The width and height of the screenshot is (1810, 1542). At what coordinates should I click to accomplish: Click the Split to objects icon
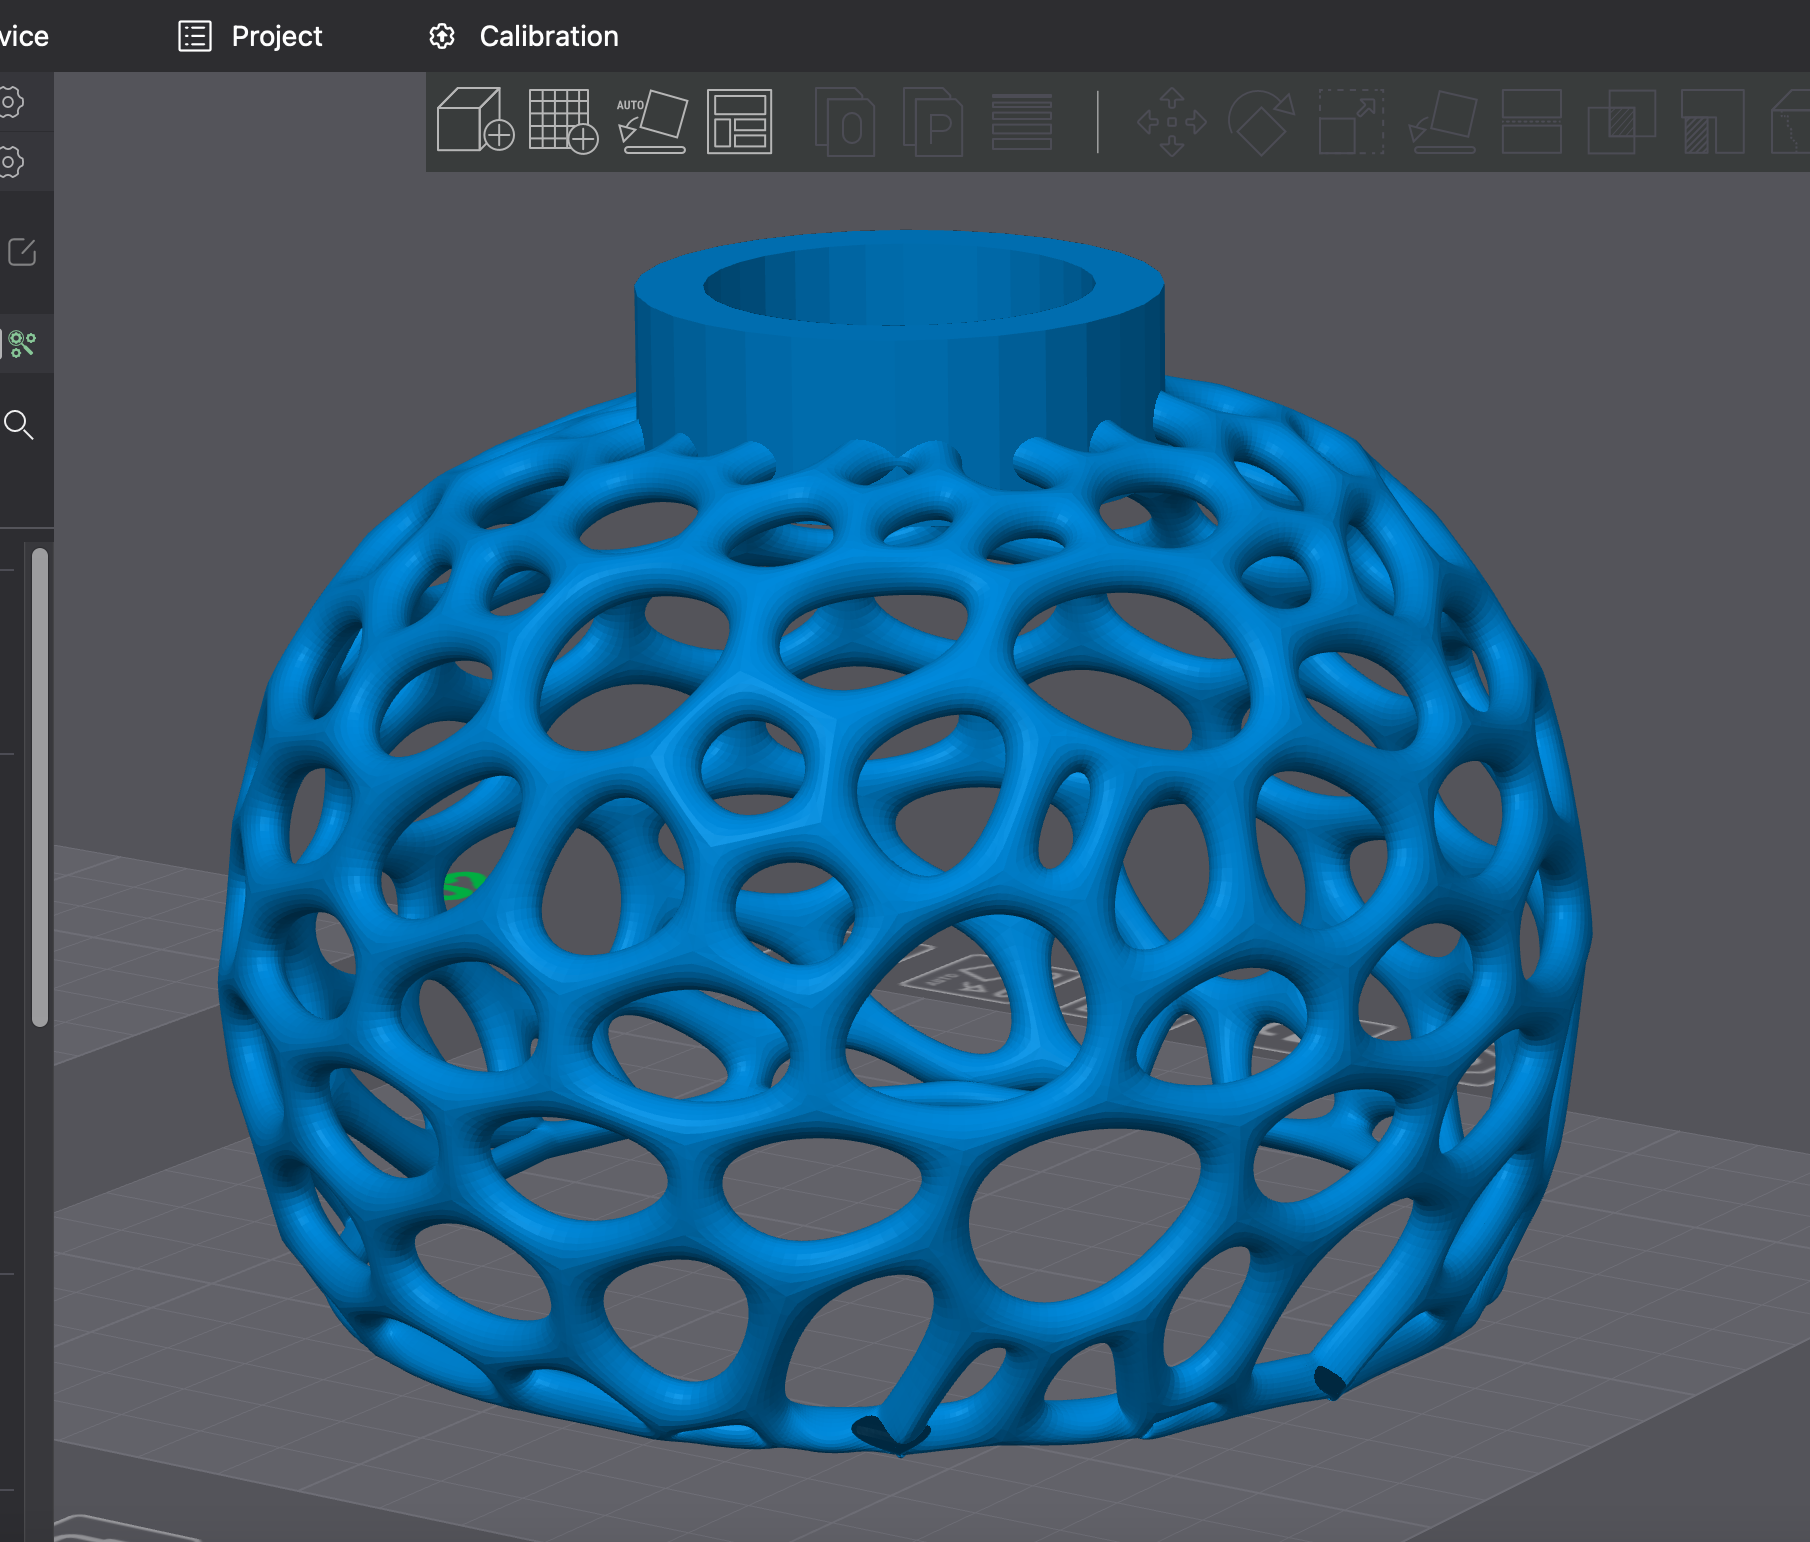[x=845, y=121]
